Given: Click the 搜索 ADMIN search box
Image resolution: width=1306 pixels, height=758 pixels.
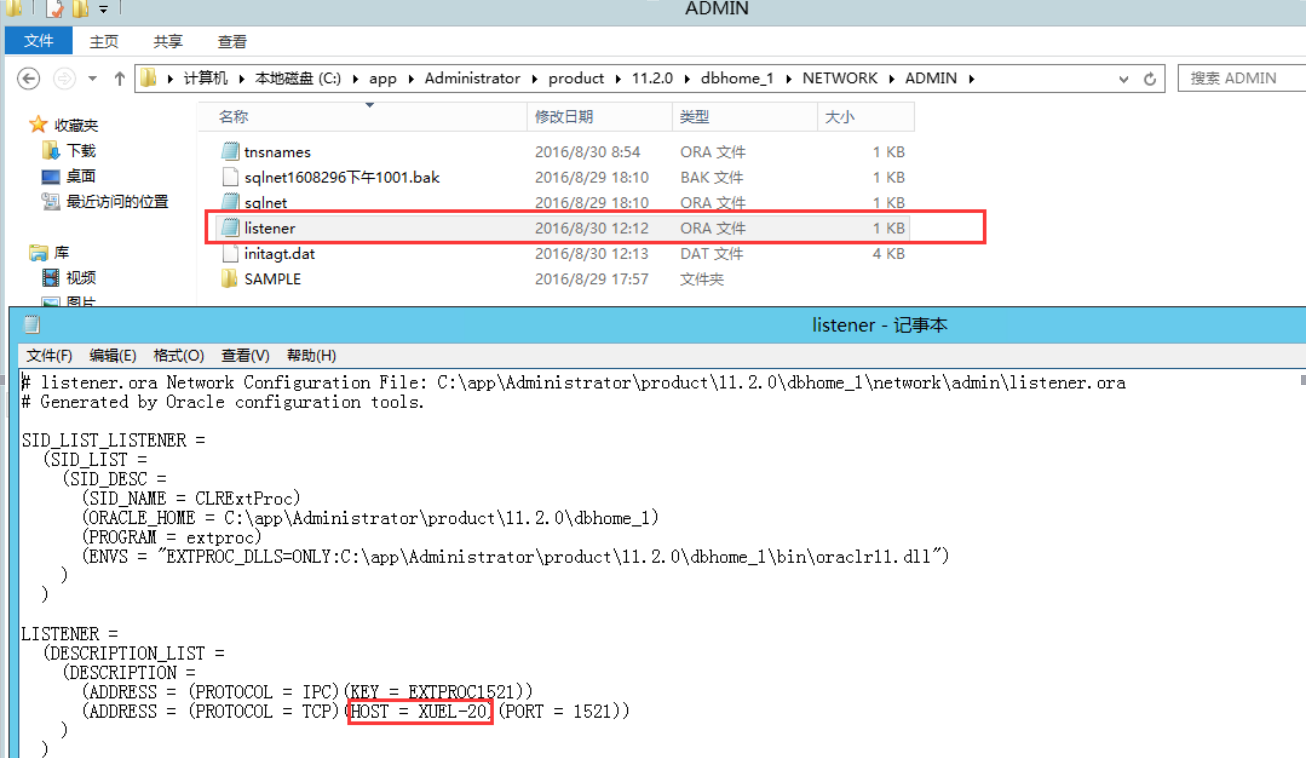Looking at the screenshot, I should 1242,78.
